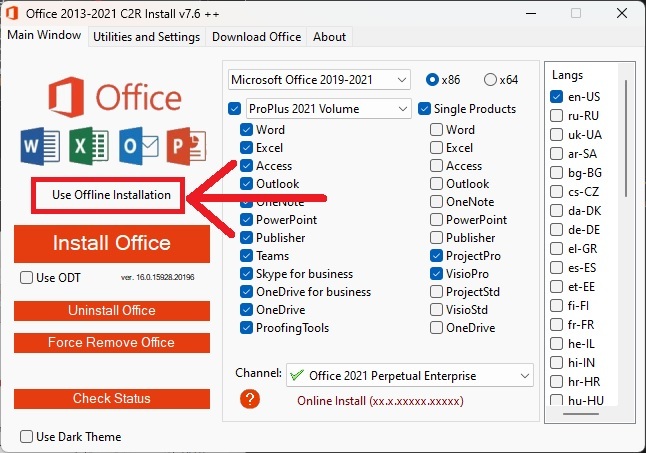
Task: Click the large Office logo
Action: coord(115,97)
